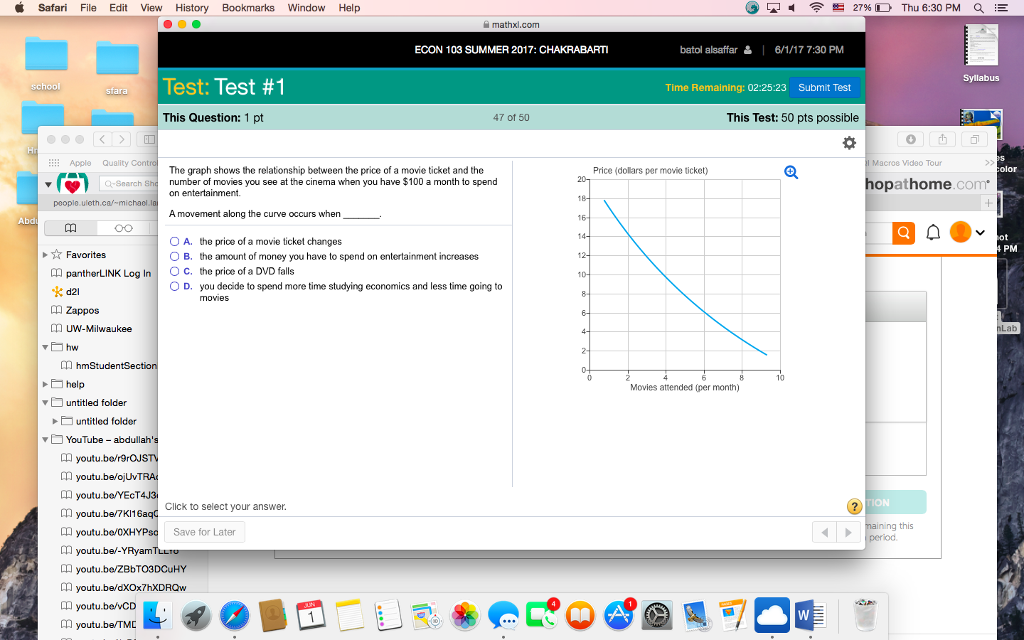Open System Preferences from the Dock

[657, 615]
